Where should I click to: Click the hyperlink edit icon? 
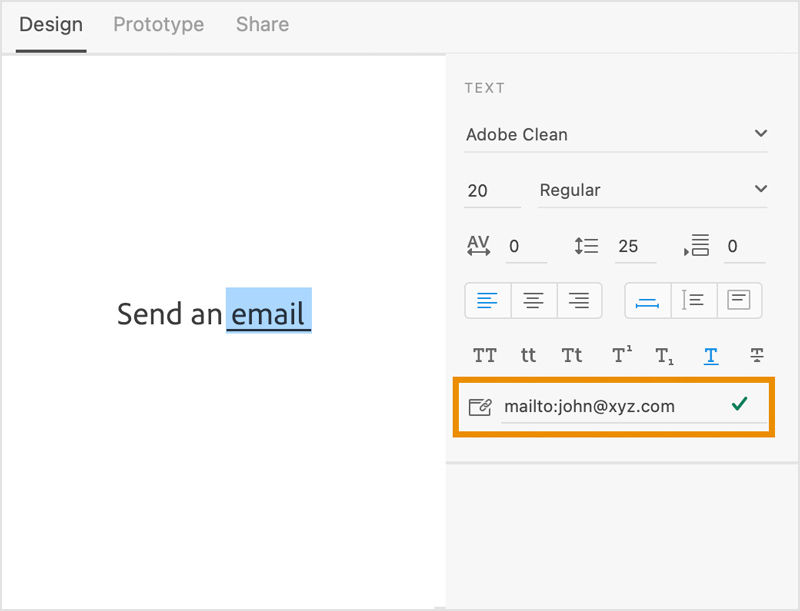[481, 406]
